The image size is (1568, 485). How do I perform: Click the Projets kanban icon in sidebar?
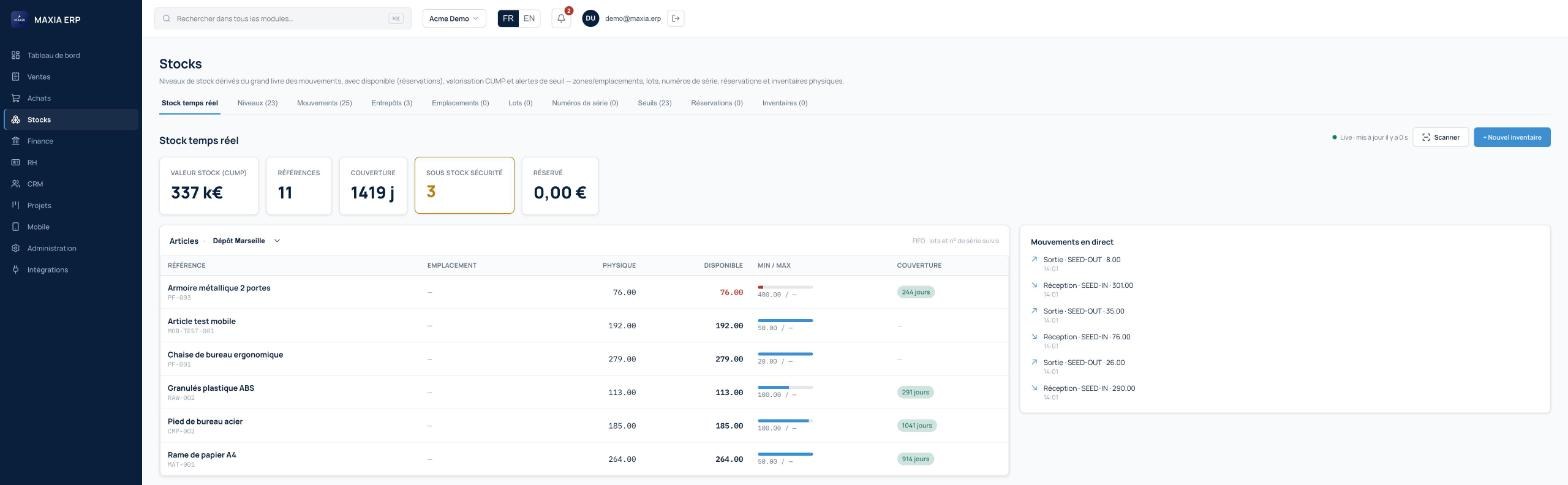[x=15, y=205]
